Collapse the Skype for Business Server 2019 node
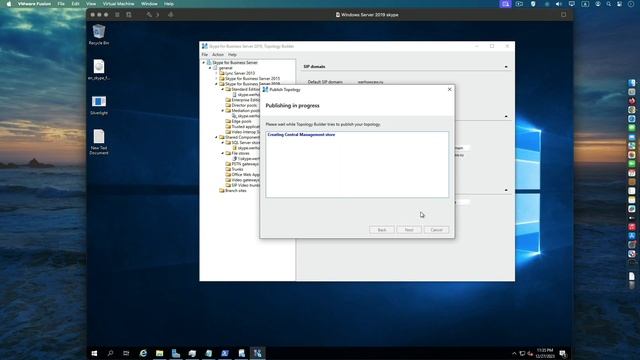Image resolution: width=640 pixels, height=360 pixels. point(217,84)
